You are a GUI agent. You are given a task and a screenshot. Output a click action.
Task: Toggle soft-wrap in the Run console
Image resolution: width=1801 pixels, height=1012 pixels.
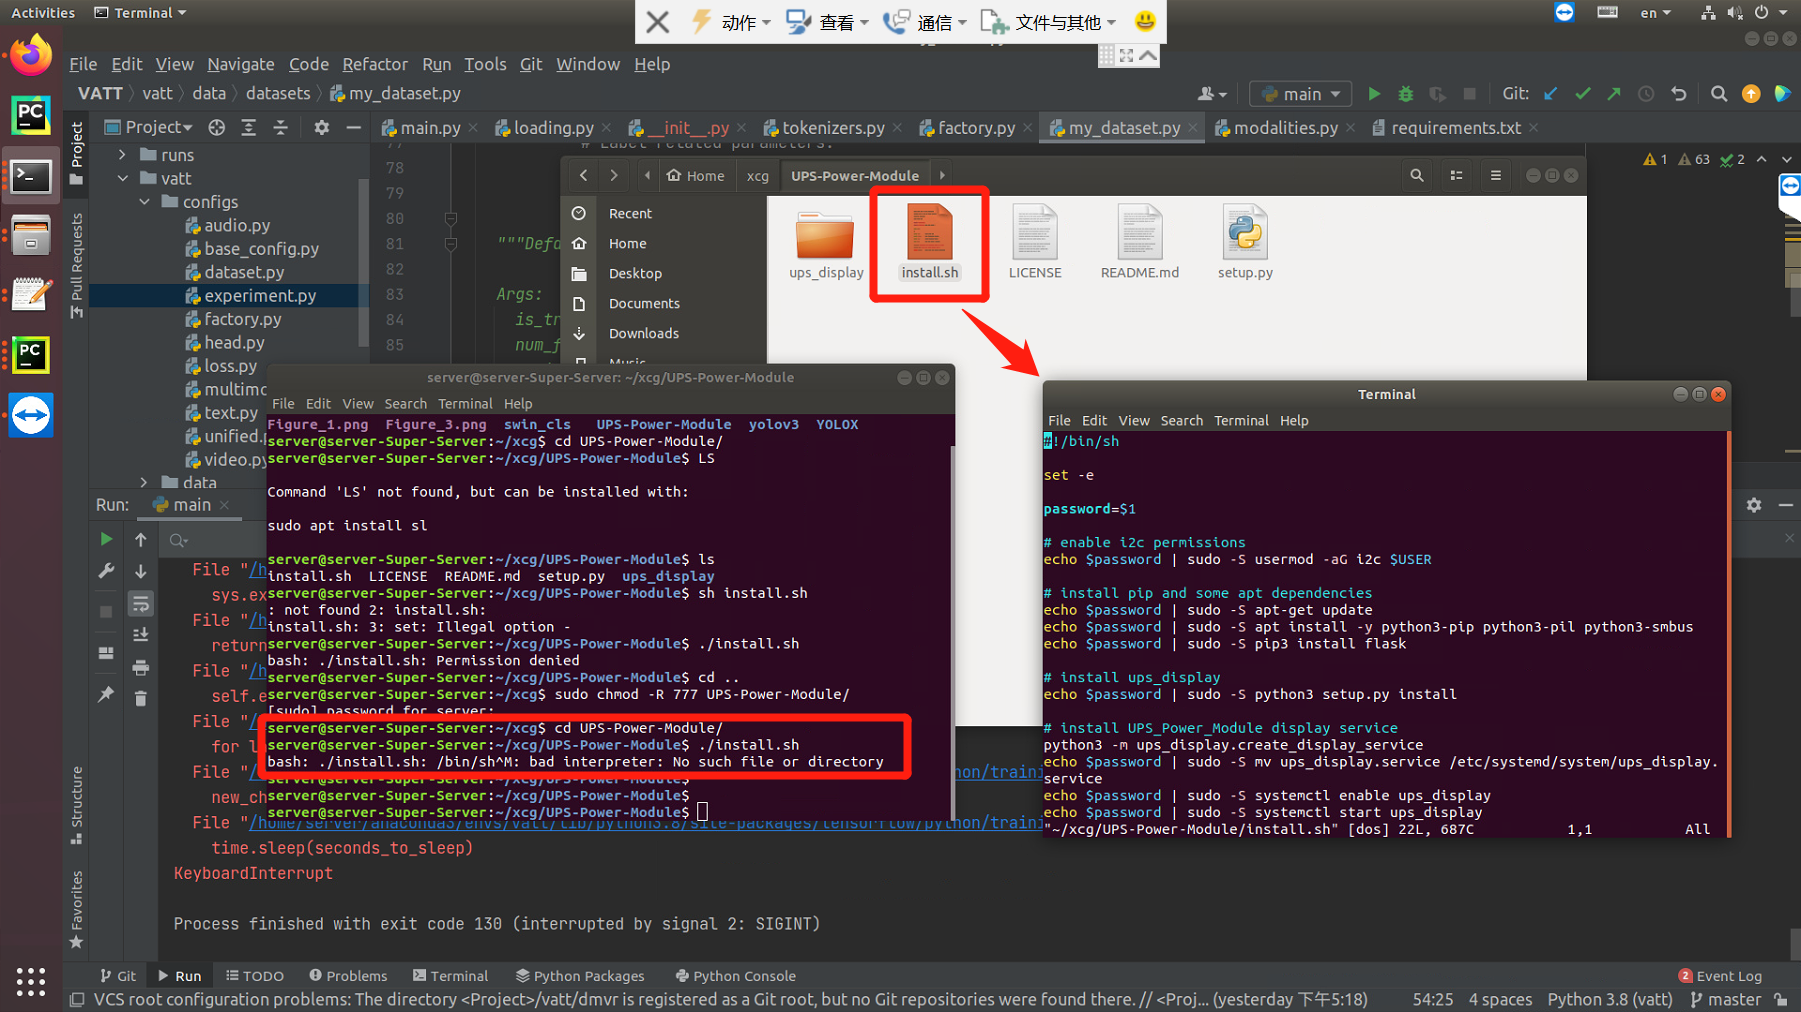(x=141, y=604)
